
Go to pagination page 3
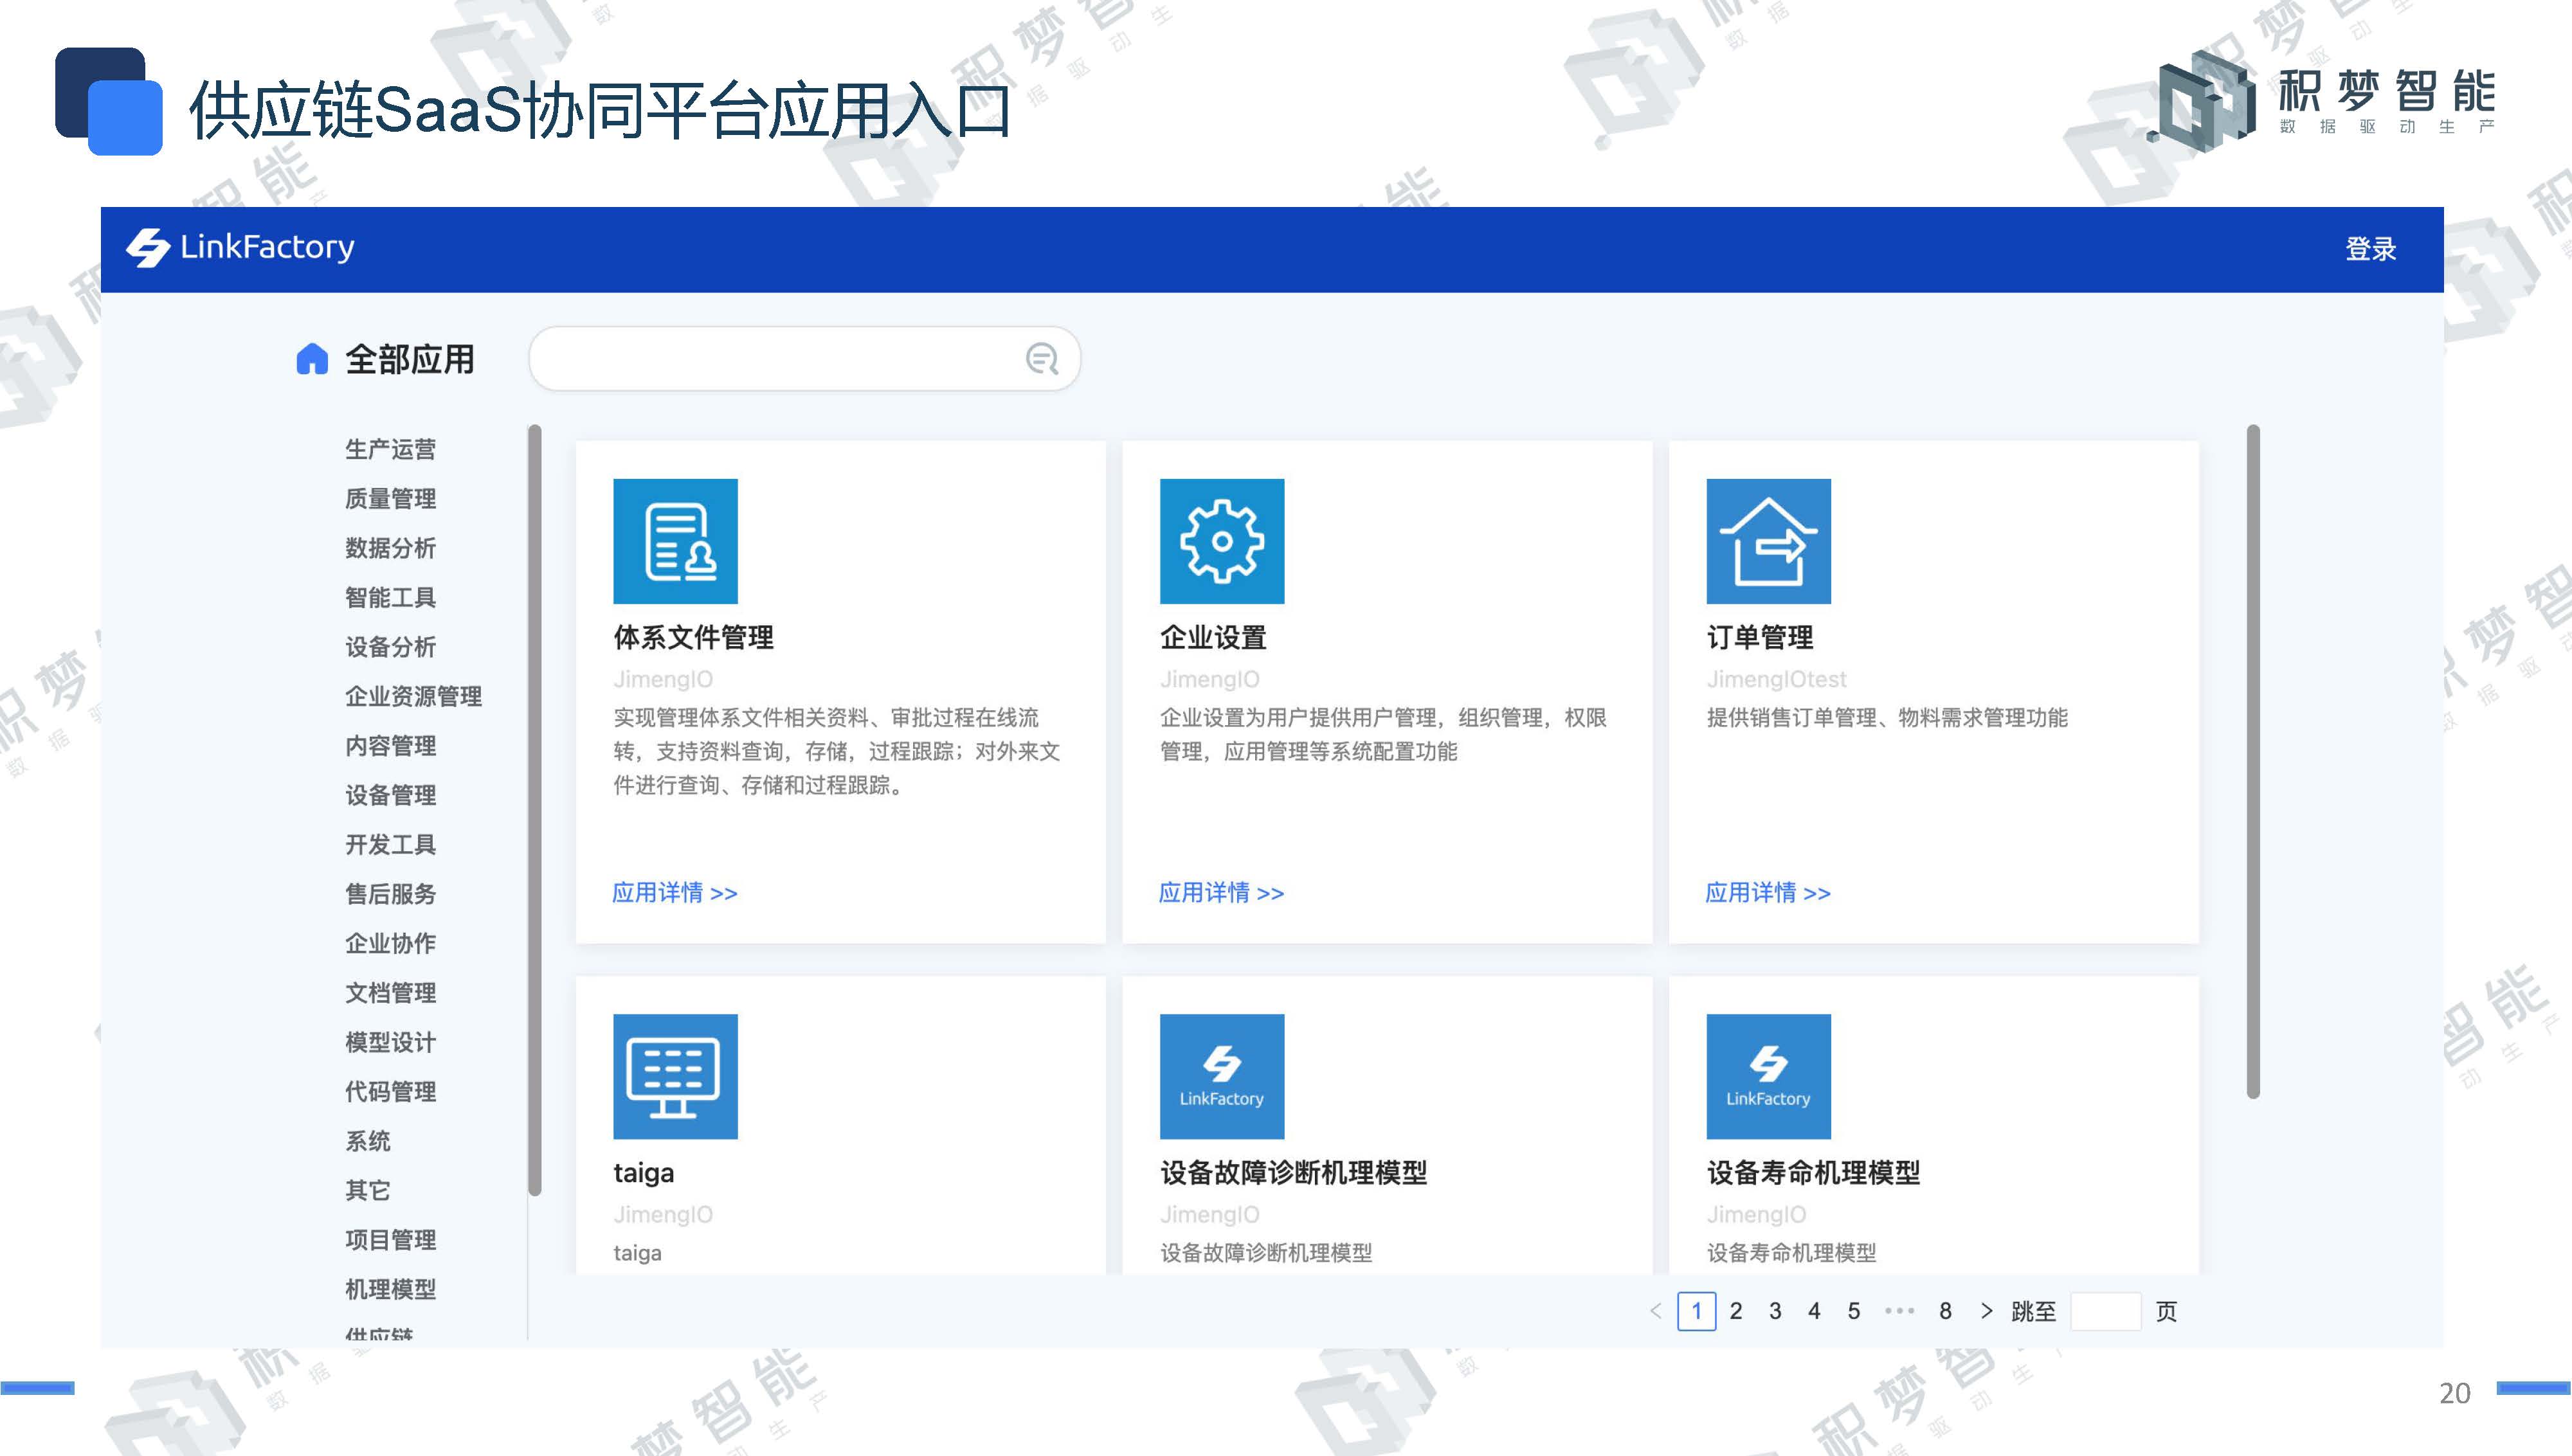[1775, 1311]
